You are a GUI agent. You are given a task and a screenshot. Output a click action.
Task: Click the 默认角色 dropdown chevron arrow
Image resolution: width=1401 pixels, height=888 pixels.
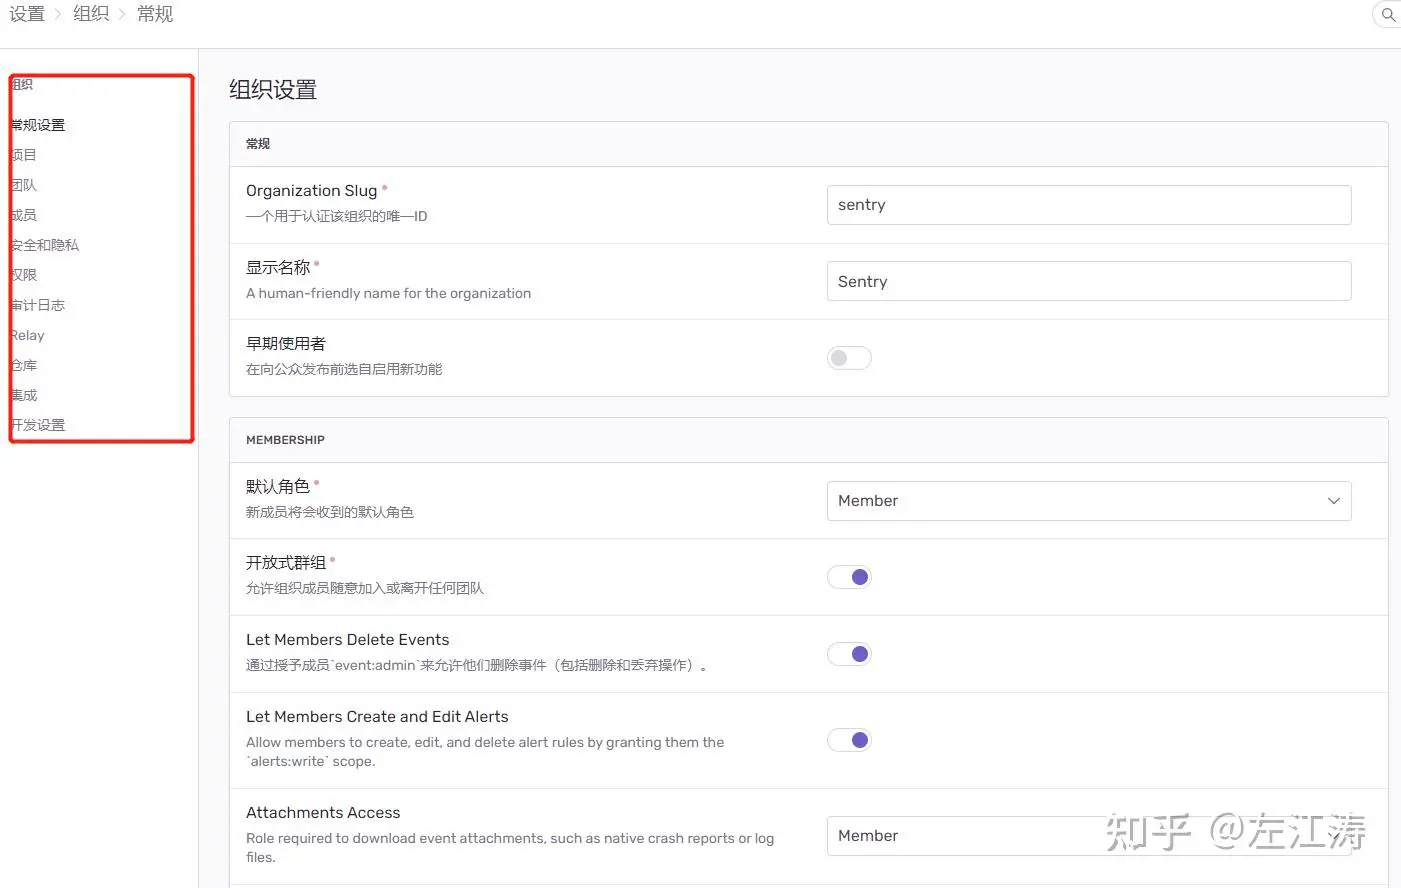[1333, 501]
